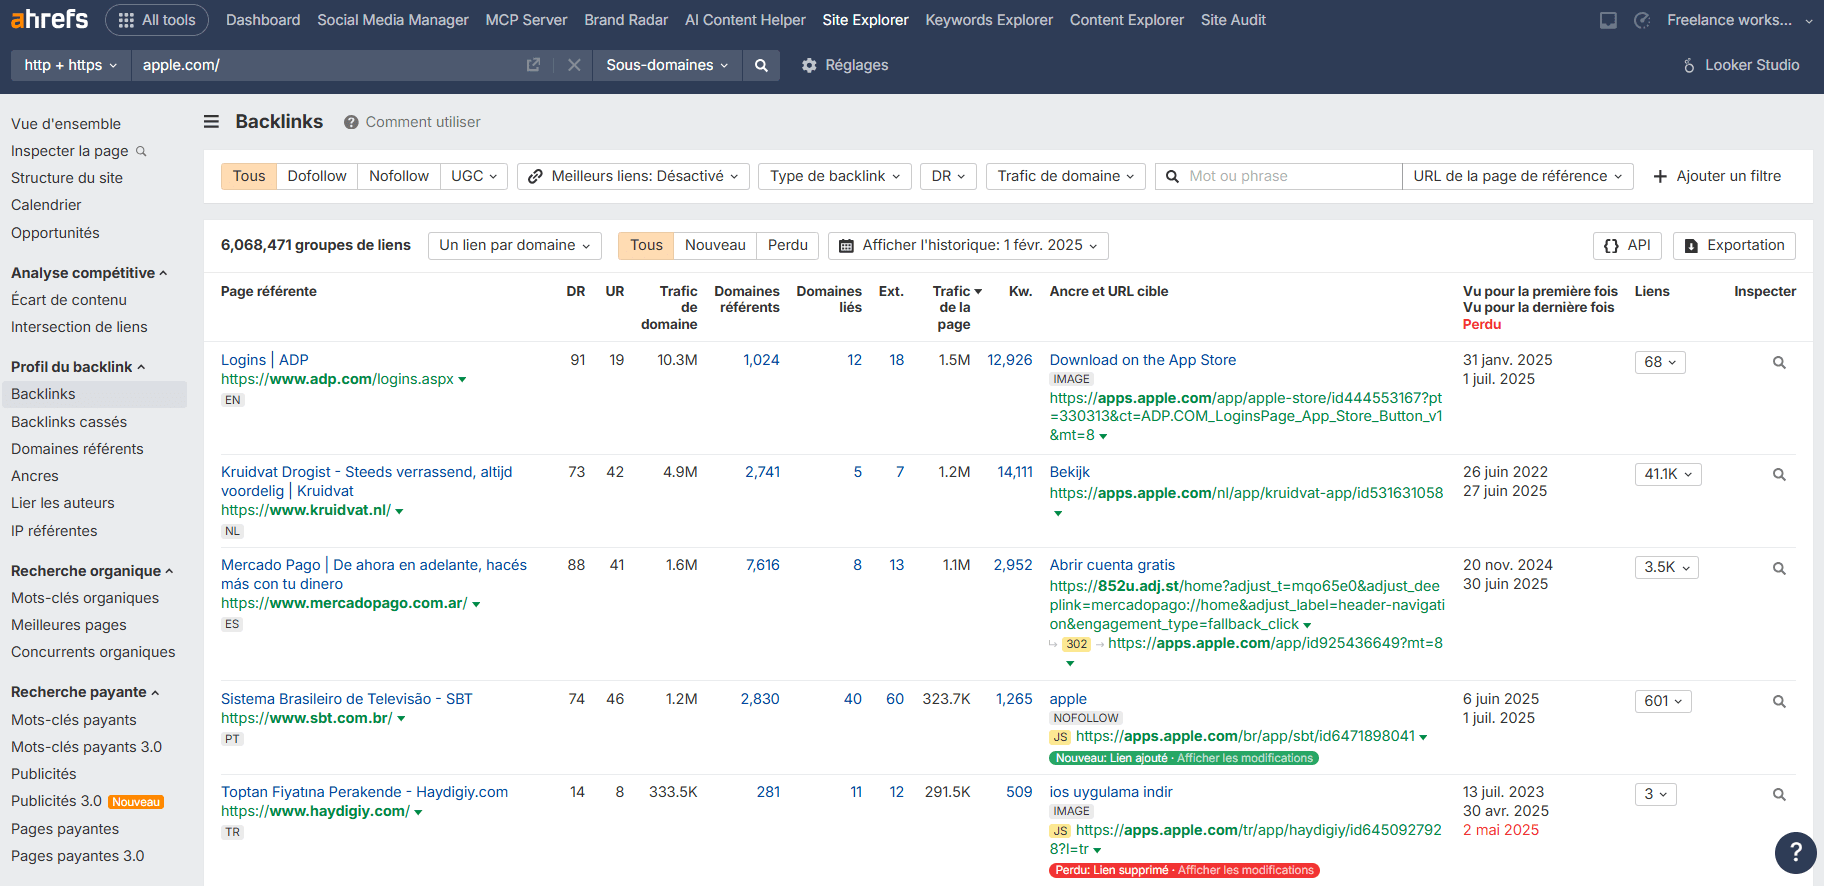Click Download on the App Store anchor
The width and height of the screenshot is (1824, 886).
(1143, 360)
